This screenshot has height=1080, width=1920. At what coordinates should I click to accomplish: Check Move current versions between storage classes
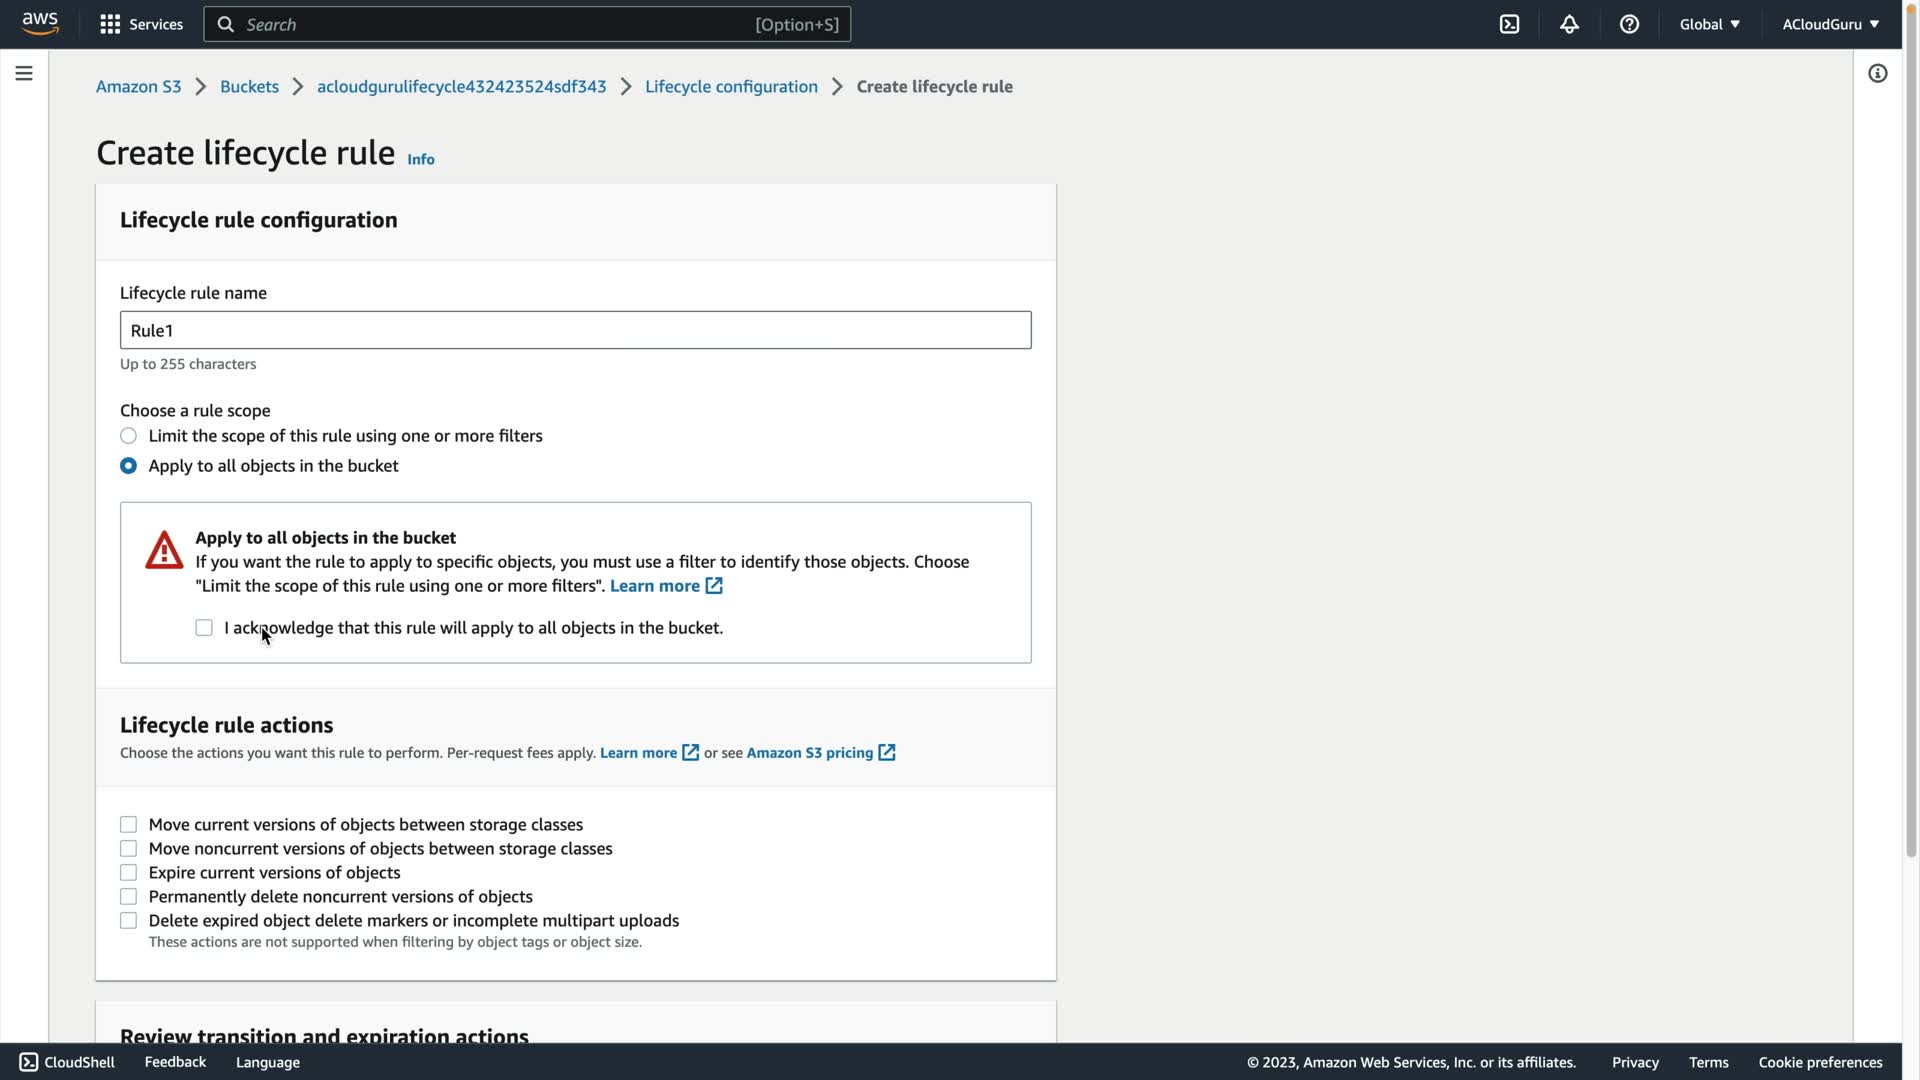coord(128,825)
